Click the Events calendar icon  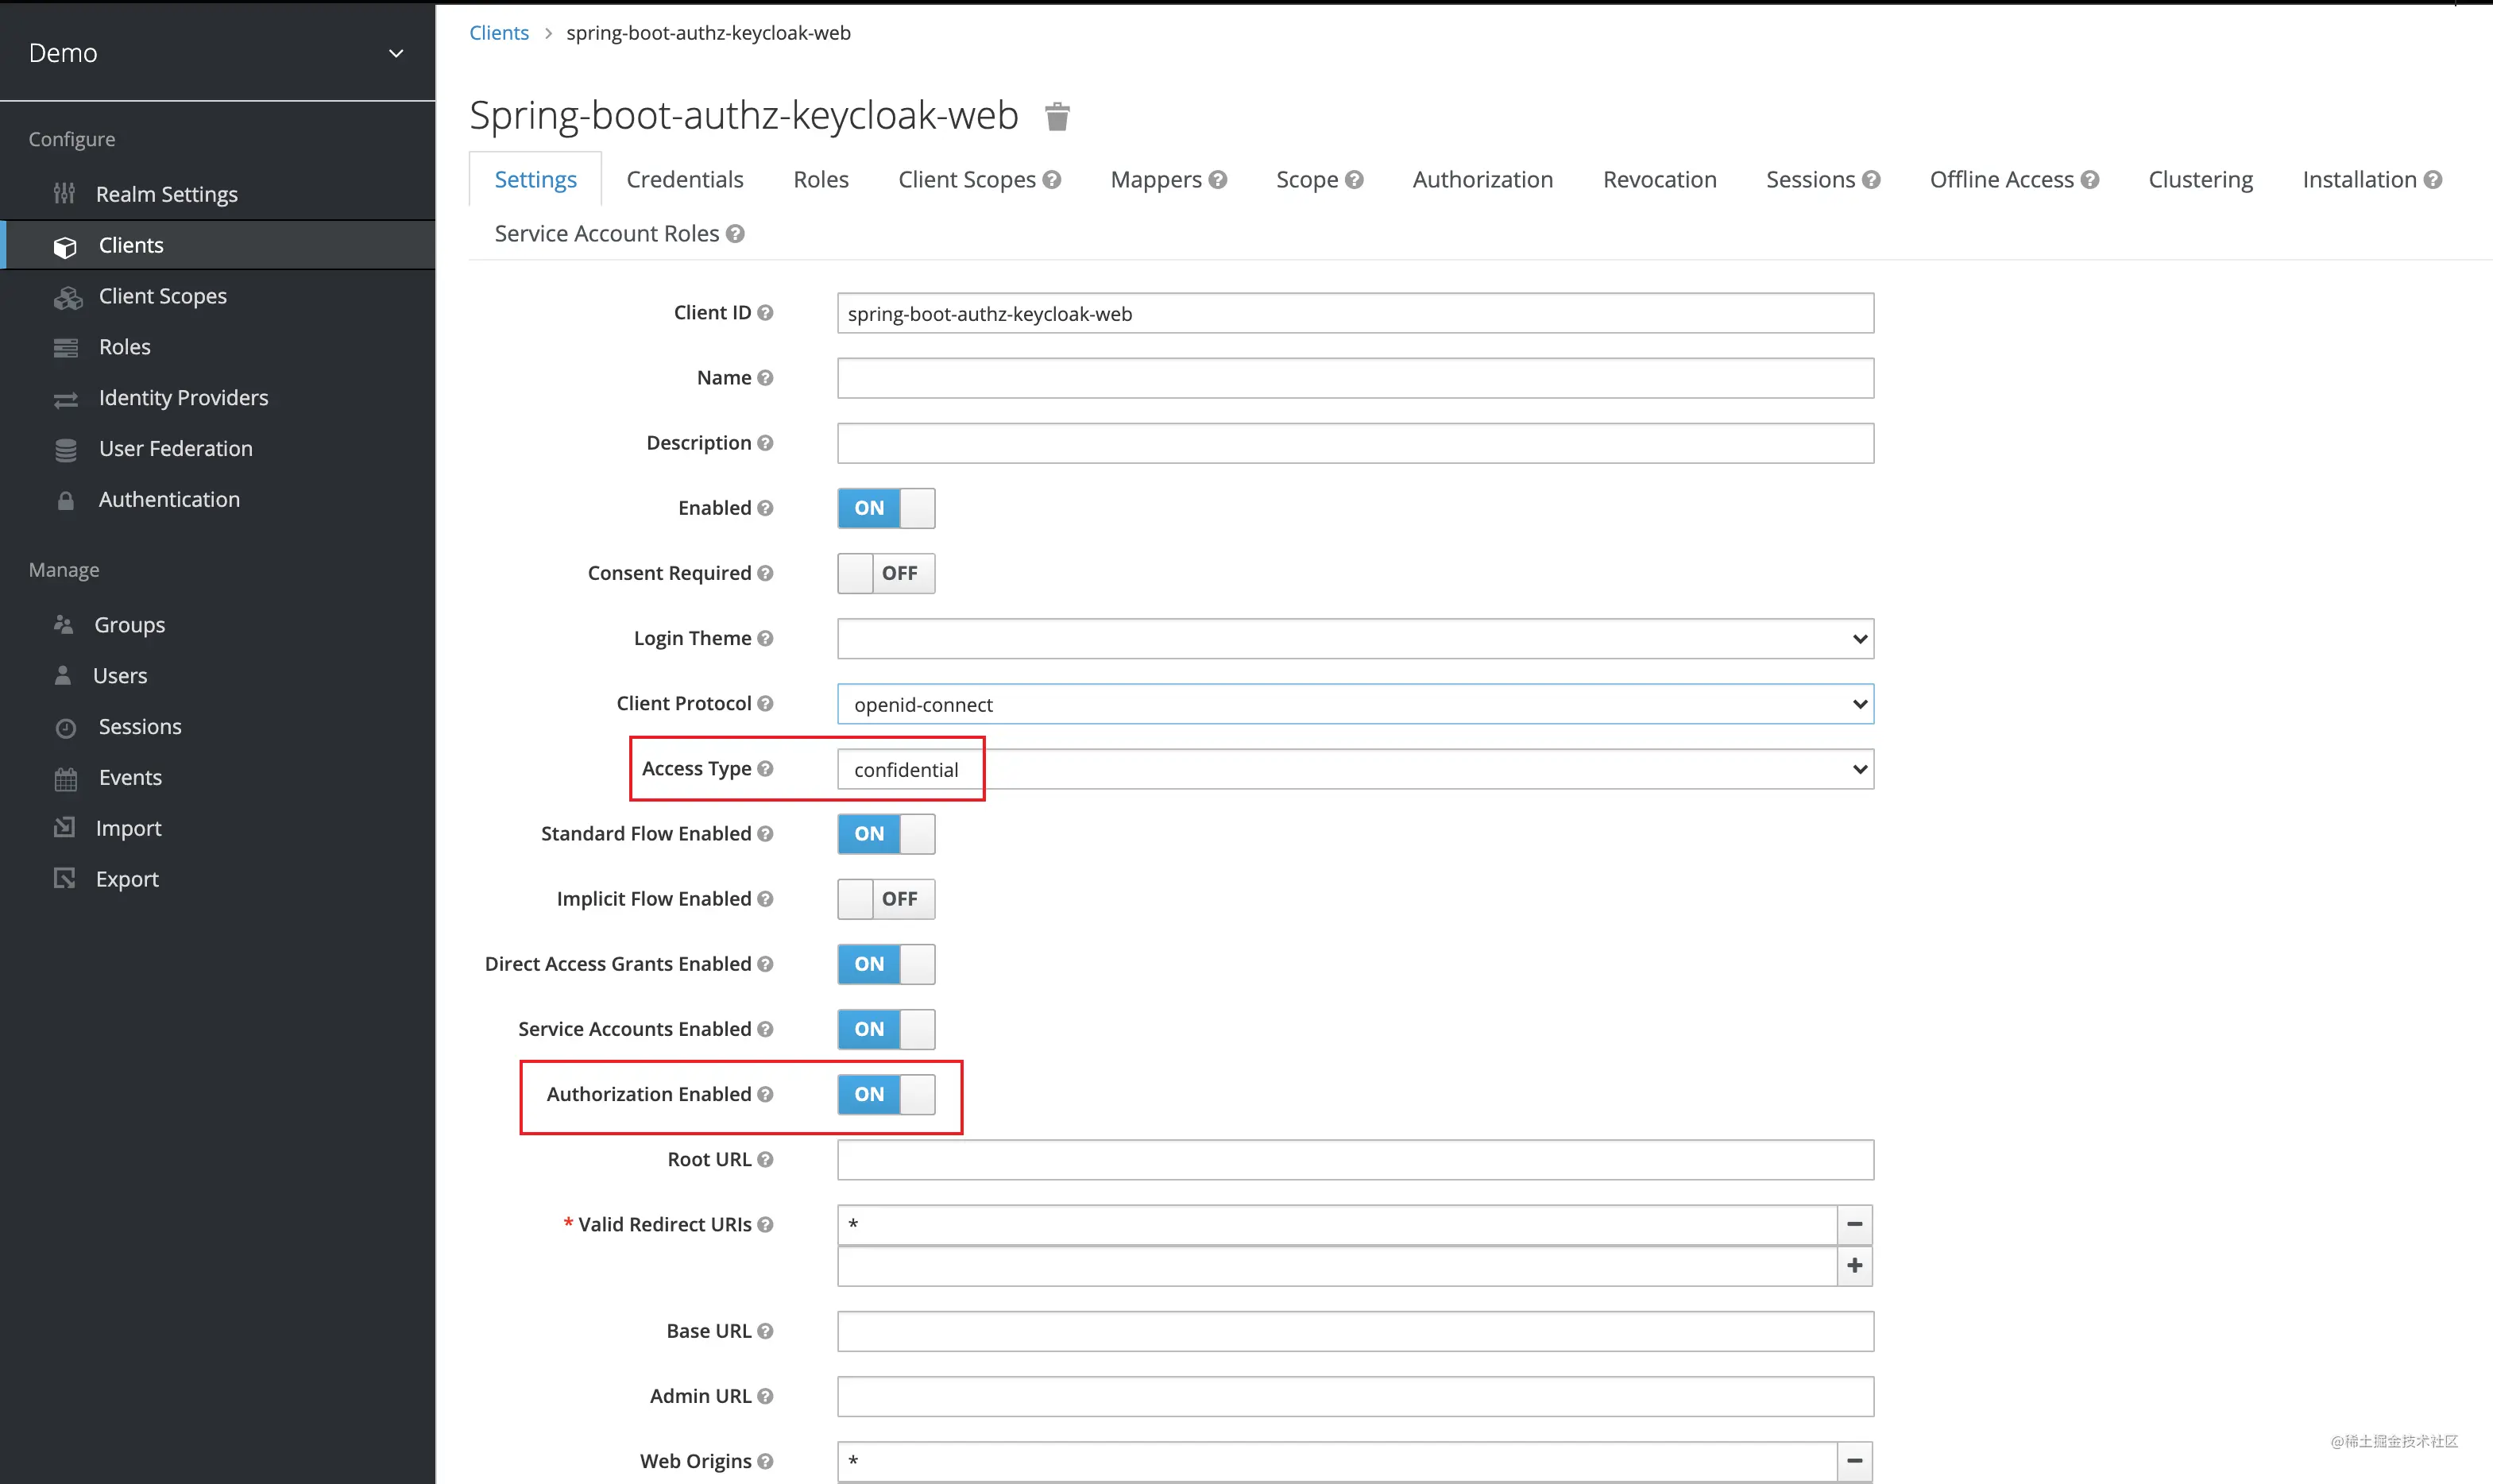coord(66,778)
